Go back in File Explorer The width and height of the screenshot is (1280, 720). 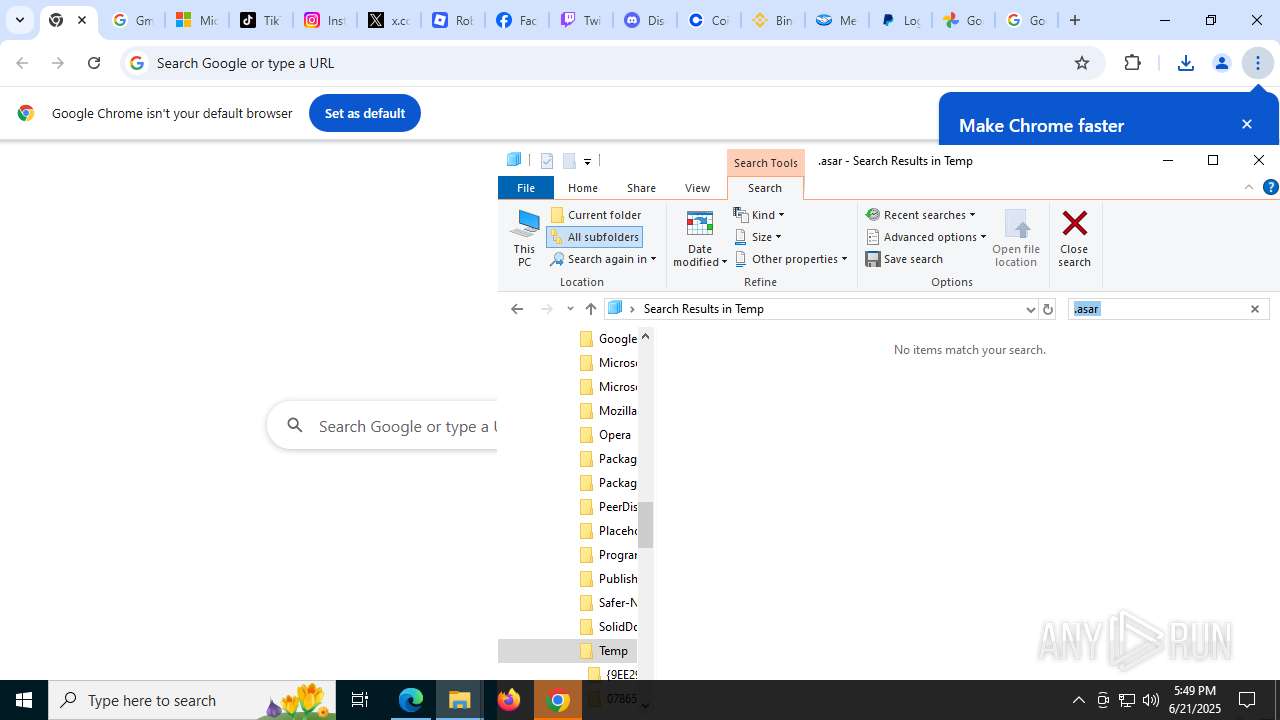(x=517, y=309)
